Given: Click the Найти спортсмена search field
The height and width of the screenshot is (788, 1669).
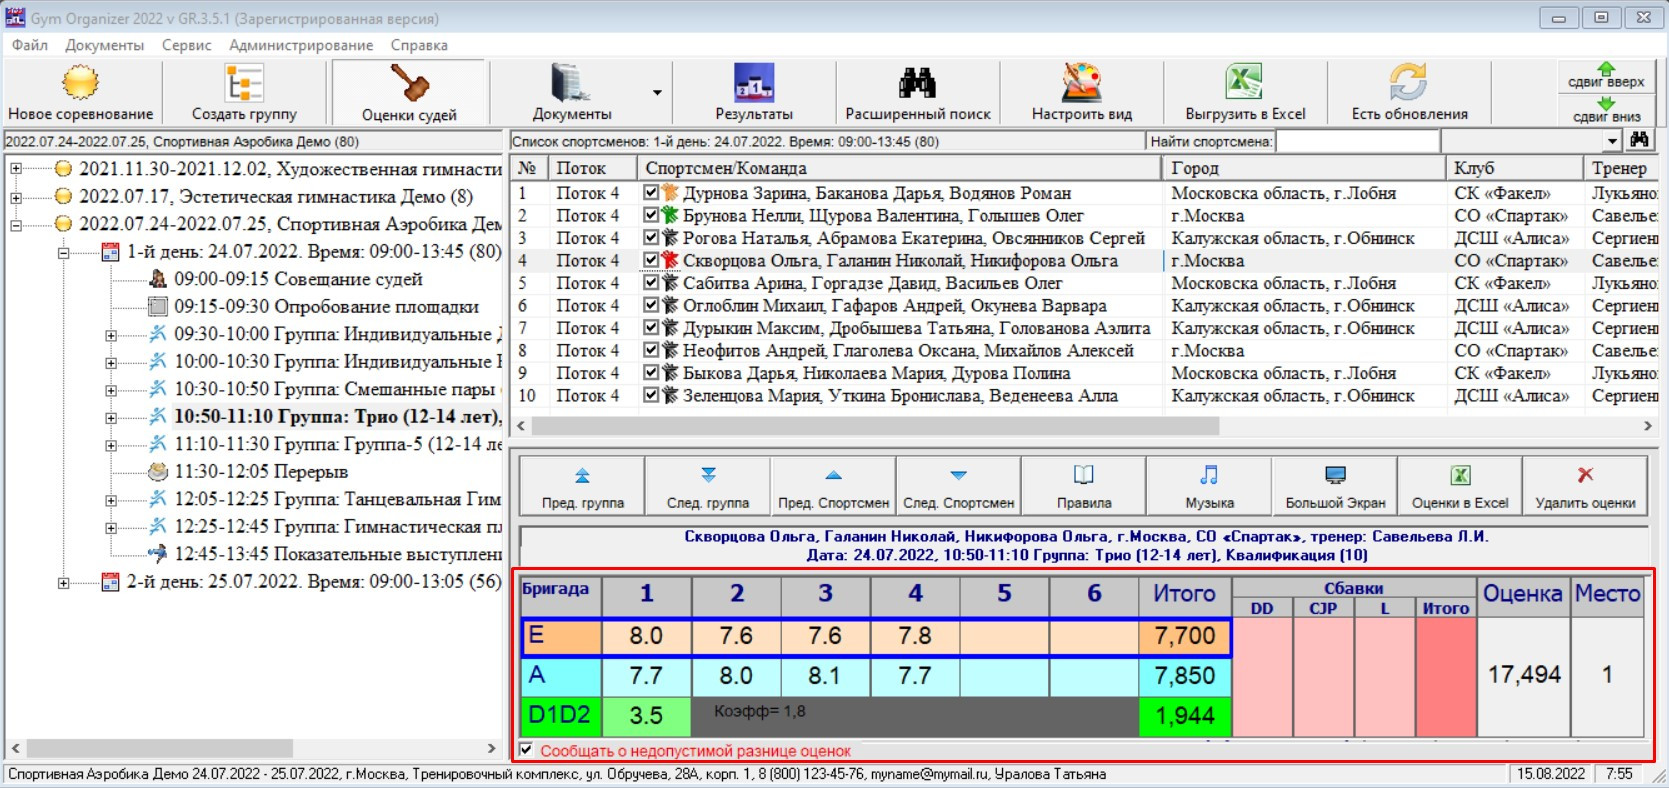Looking at the screenshot, I should [1357, 142].
